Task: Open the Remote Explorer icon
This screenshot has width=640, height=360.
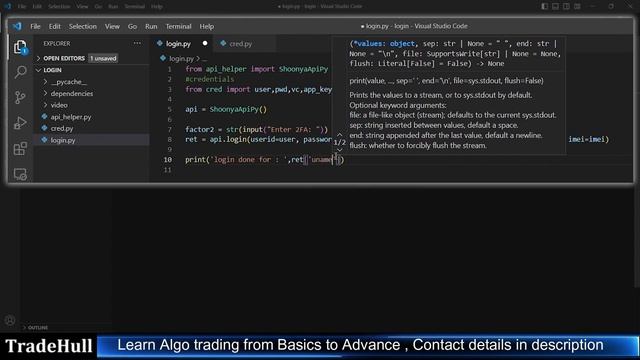Action: (x=20, y=174)
